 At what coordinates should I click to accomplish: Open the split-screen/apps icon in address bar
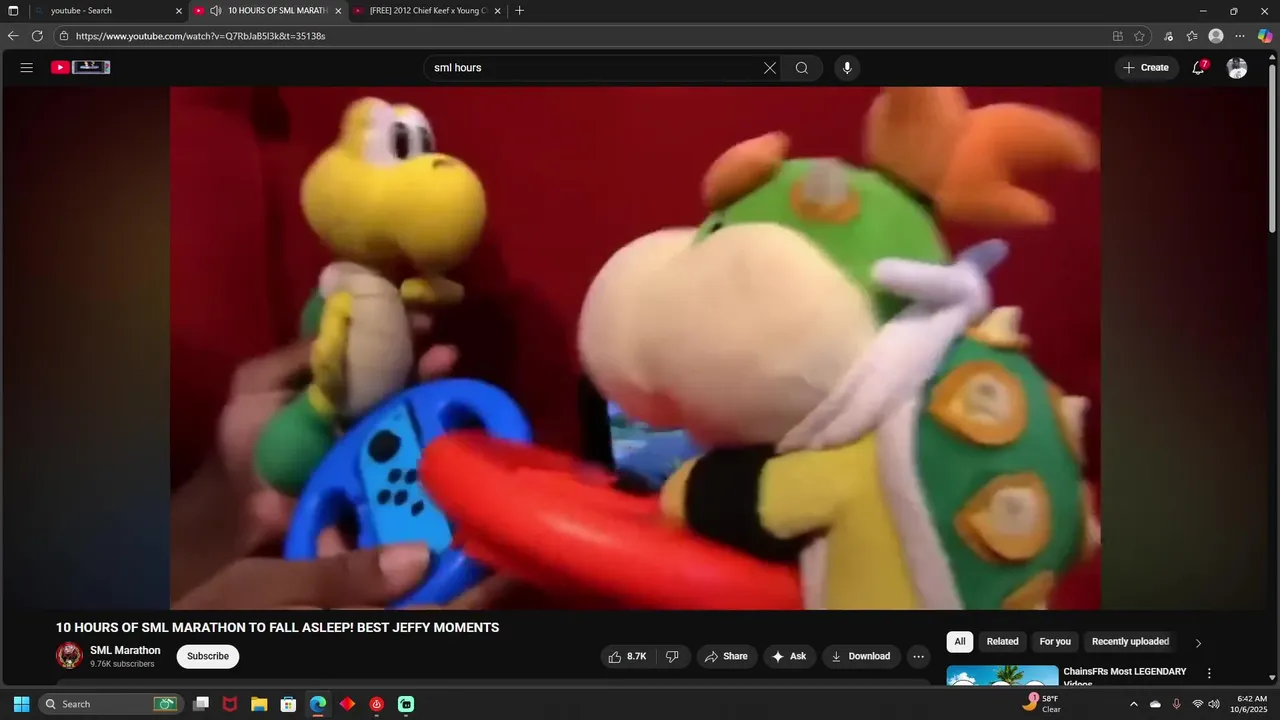[x=1118, y=36]
